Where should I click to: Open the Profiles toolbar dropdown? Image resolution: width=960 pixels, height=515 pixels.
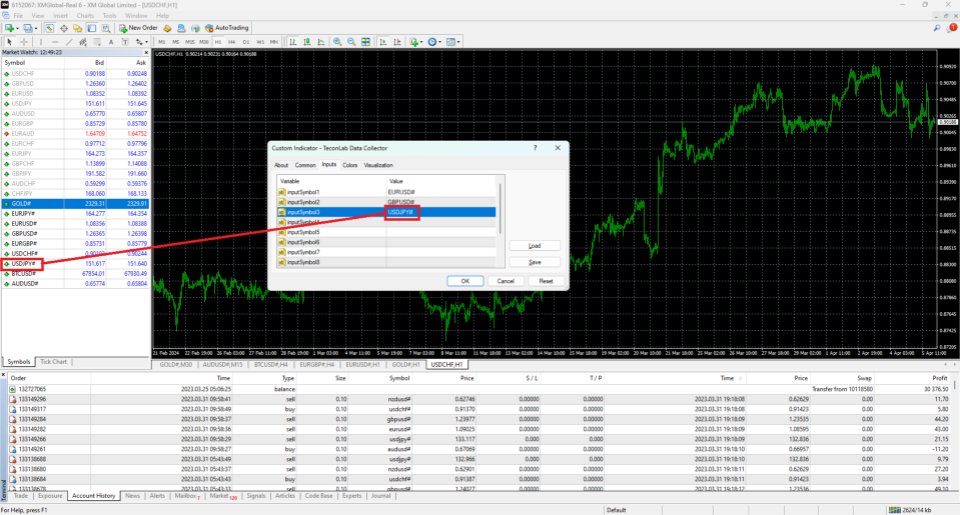coord(29,28)
